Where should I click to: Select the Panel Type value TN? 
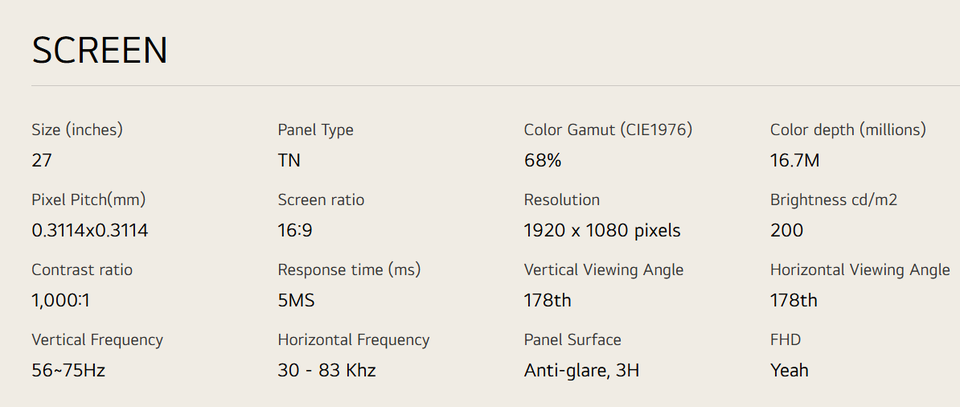289,160
